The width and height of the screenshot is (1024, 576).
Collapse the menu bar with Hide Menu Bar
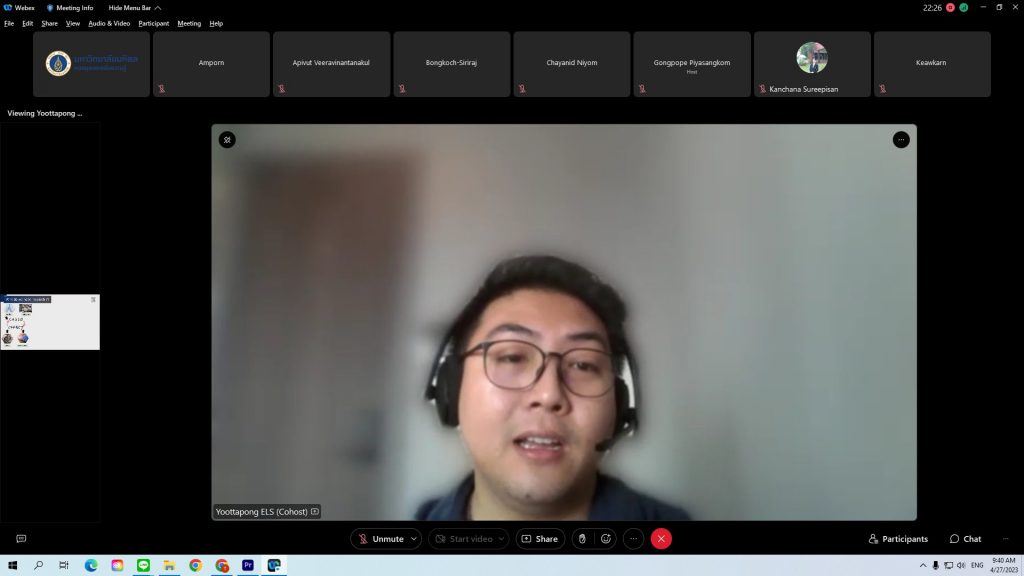coord(134,8)
